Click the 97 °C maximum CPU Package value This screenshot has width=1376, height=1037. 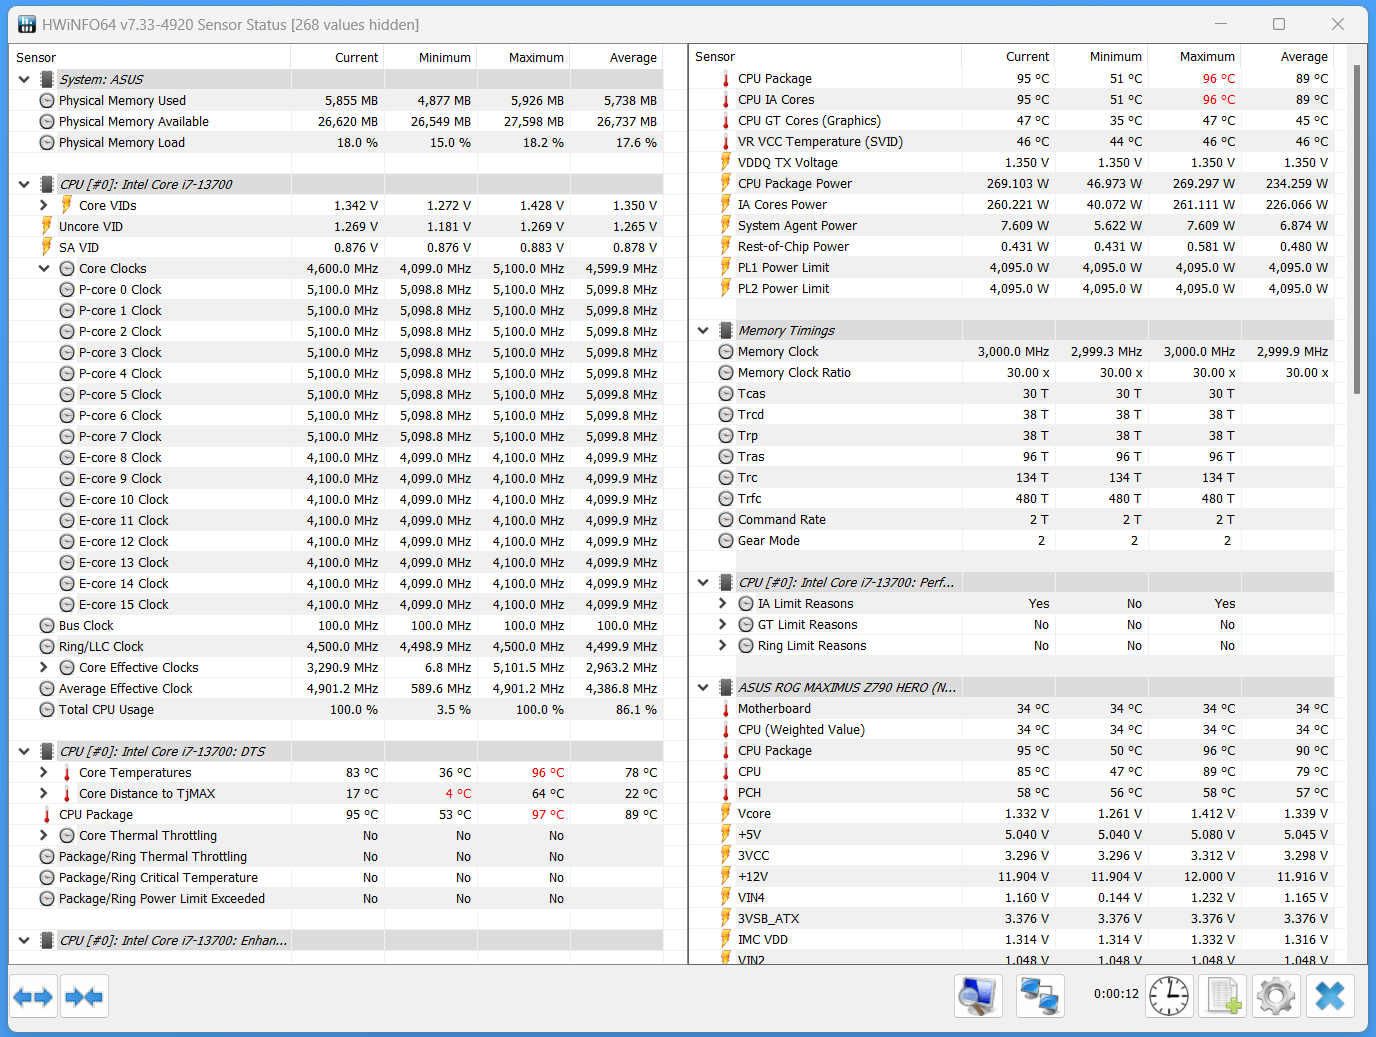pyautogui.click(x=548, y=815)
